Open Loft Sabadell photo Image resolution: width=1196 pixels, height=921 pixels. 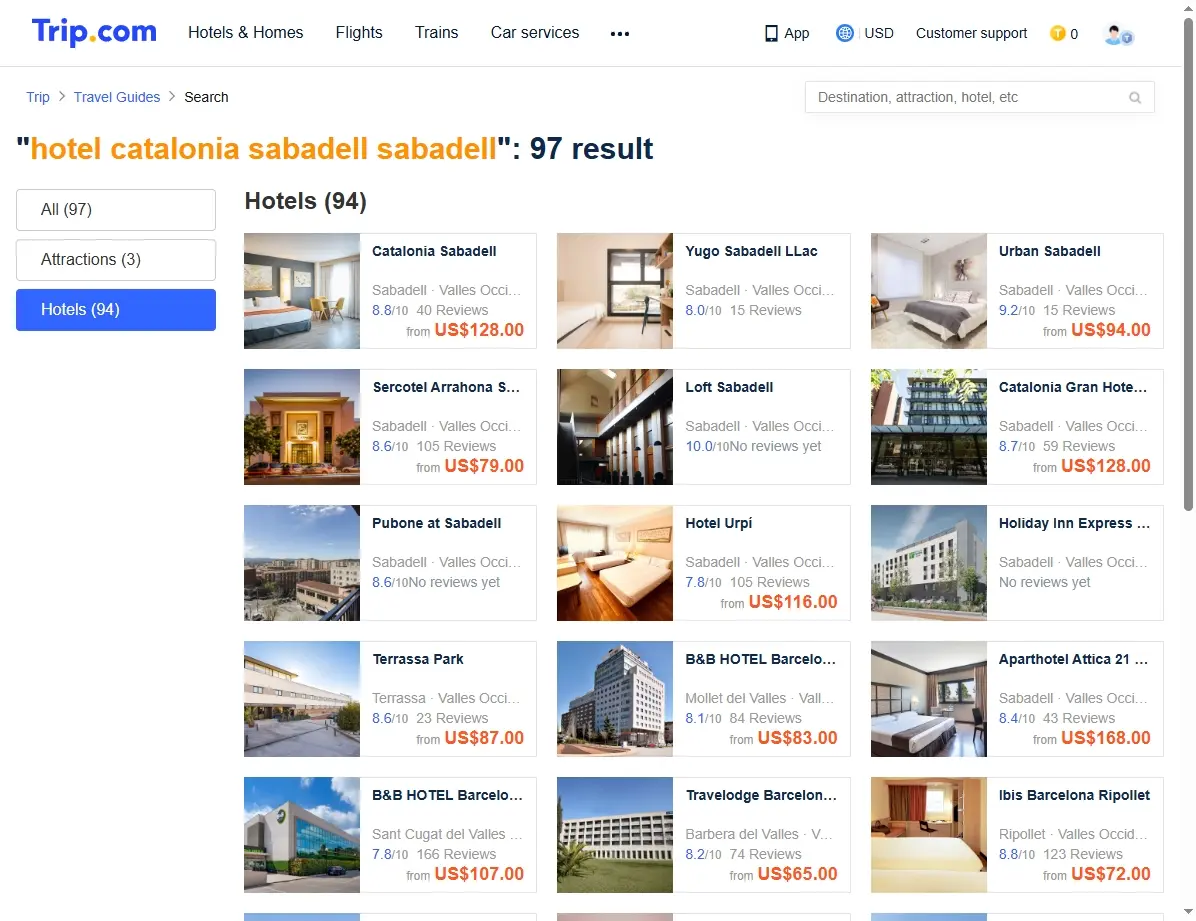(x=615, y=427)
